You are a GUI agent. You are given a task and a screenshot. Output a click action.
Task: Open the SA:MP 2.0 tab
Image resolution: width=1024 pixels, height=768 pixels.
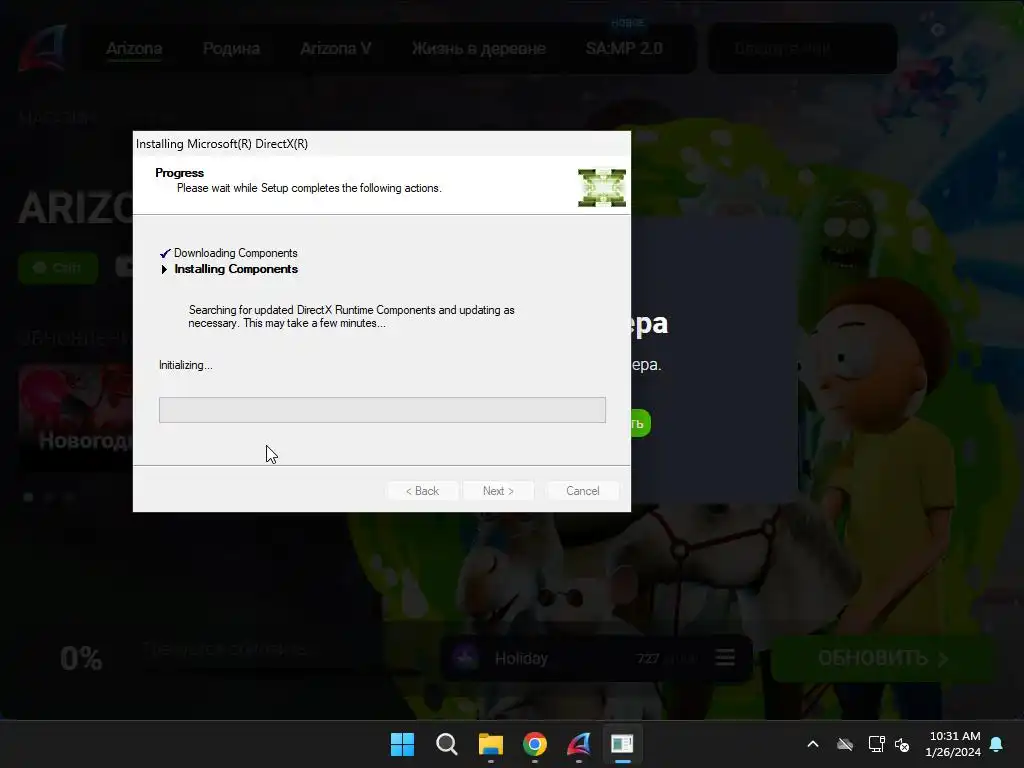[x=624, y=48]
